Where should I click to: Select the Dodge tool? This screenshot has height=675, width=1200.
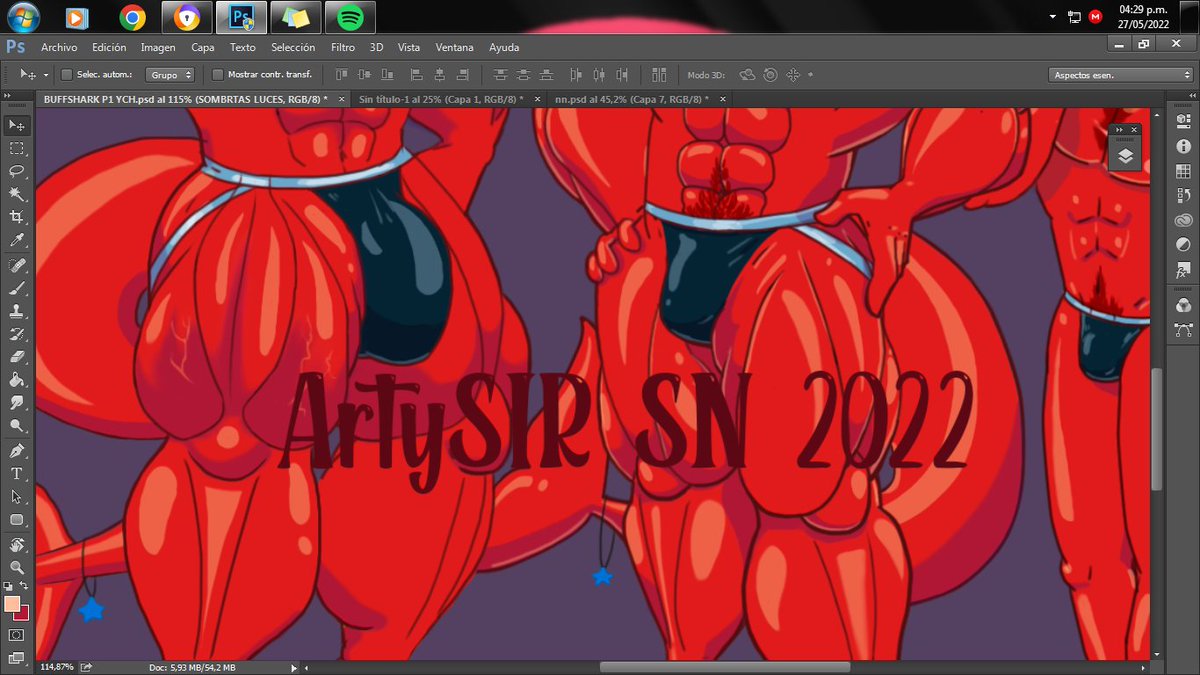(17, 426)
